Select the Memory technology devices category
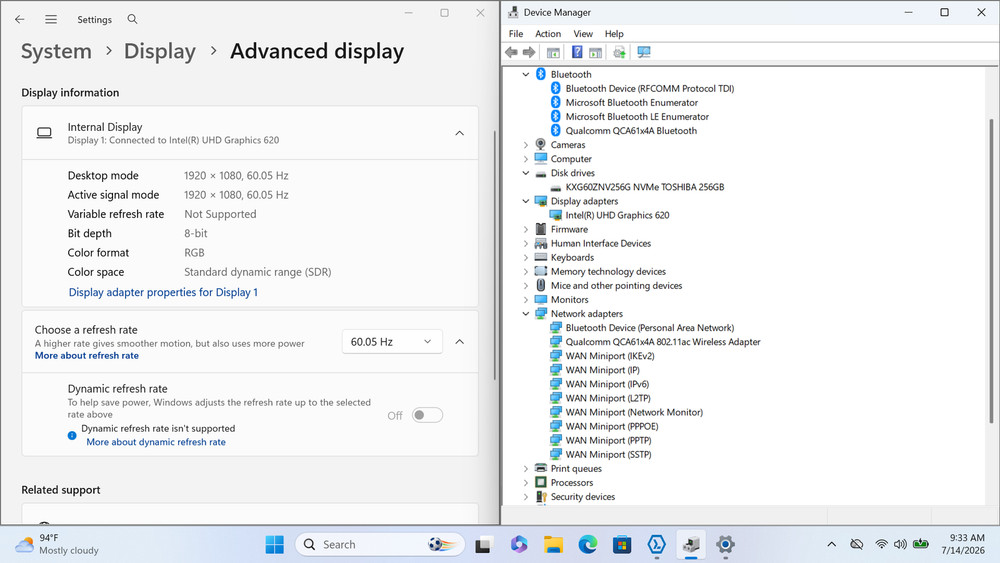 coord(608,272)
